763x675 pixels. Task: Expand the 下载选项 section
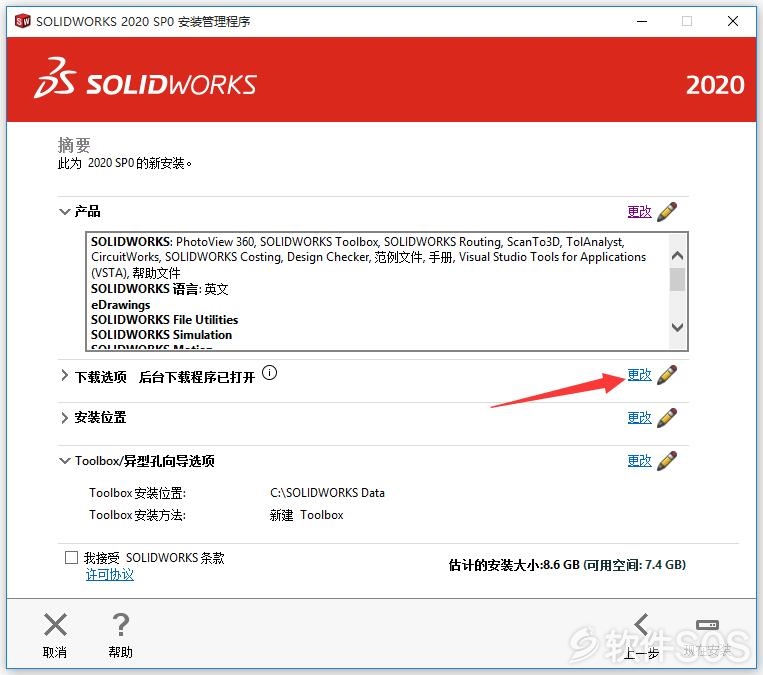[64, 375]
